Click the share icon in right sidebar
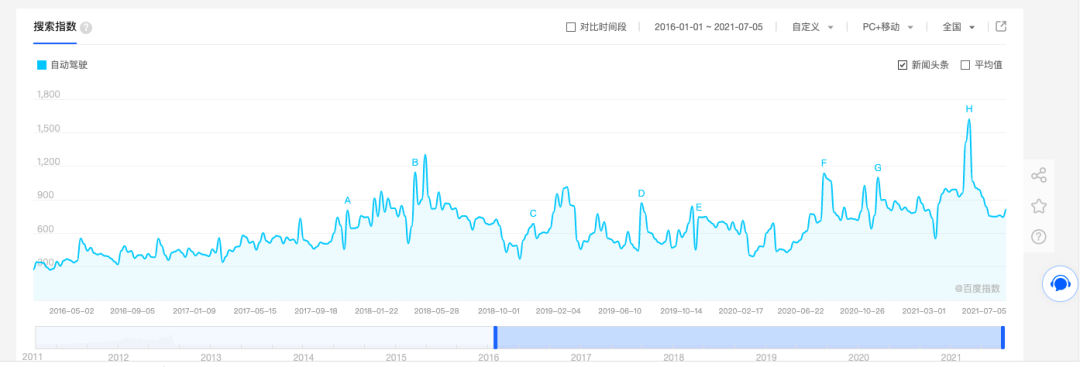This screenshot has width=1080, height=367. (1039, 175)
